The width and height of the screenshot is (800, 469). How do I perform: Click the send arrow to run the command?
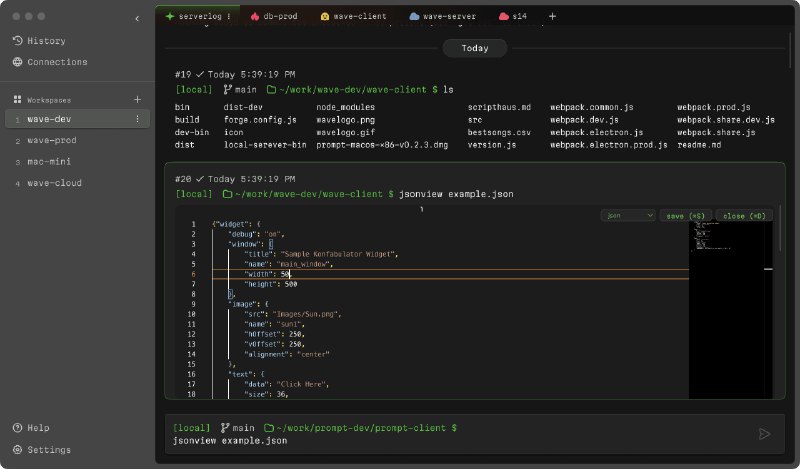coord(765,433)
